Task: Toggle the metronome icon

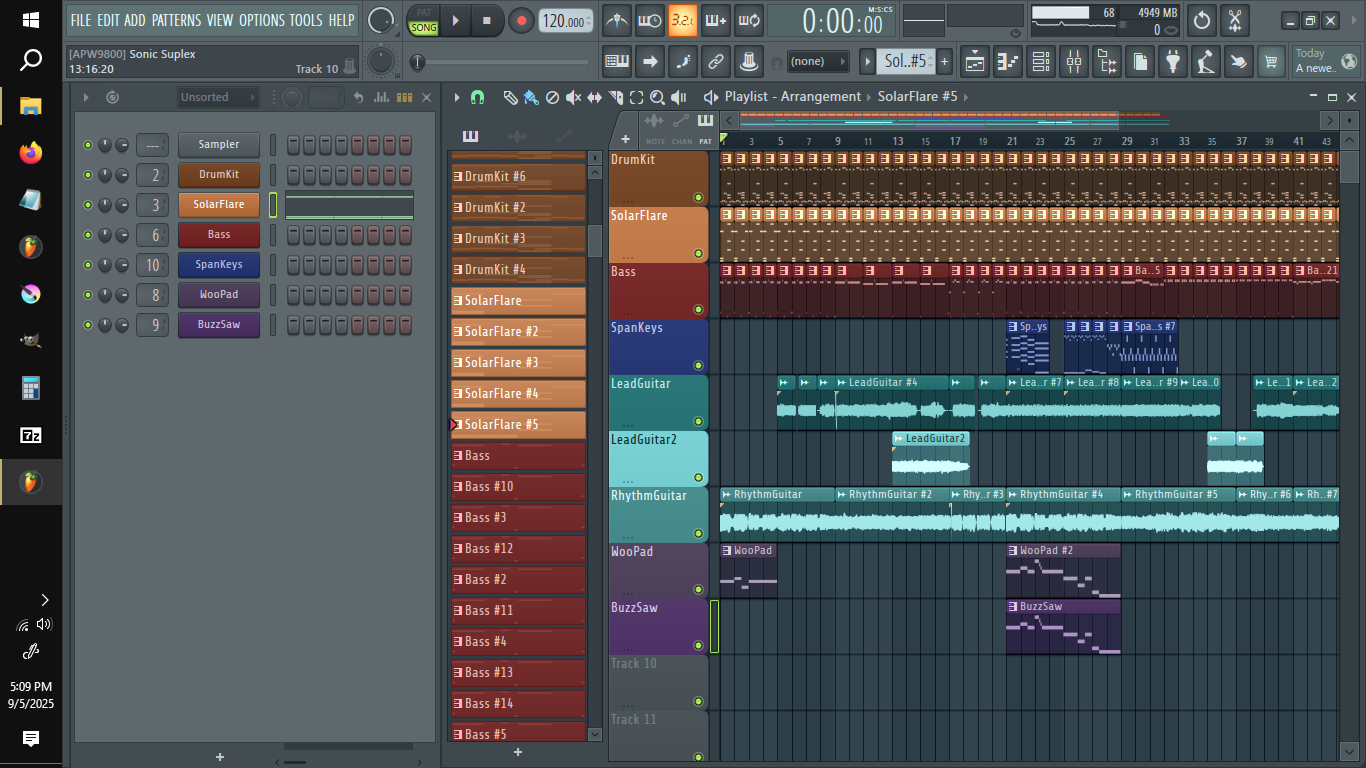Action: point(618,20)
